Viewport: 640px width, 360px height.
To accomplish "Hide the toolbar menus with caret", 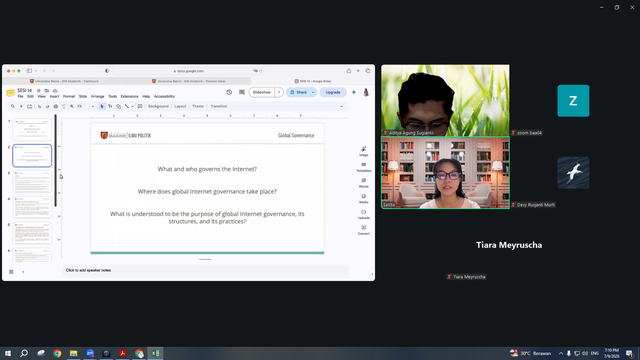I will 341,107.
